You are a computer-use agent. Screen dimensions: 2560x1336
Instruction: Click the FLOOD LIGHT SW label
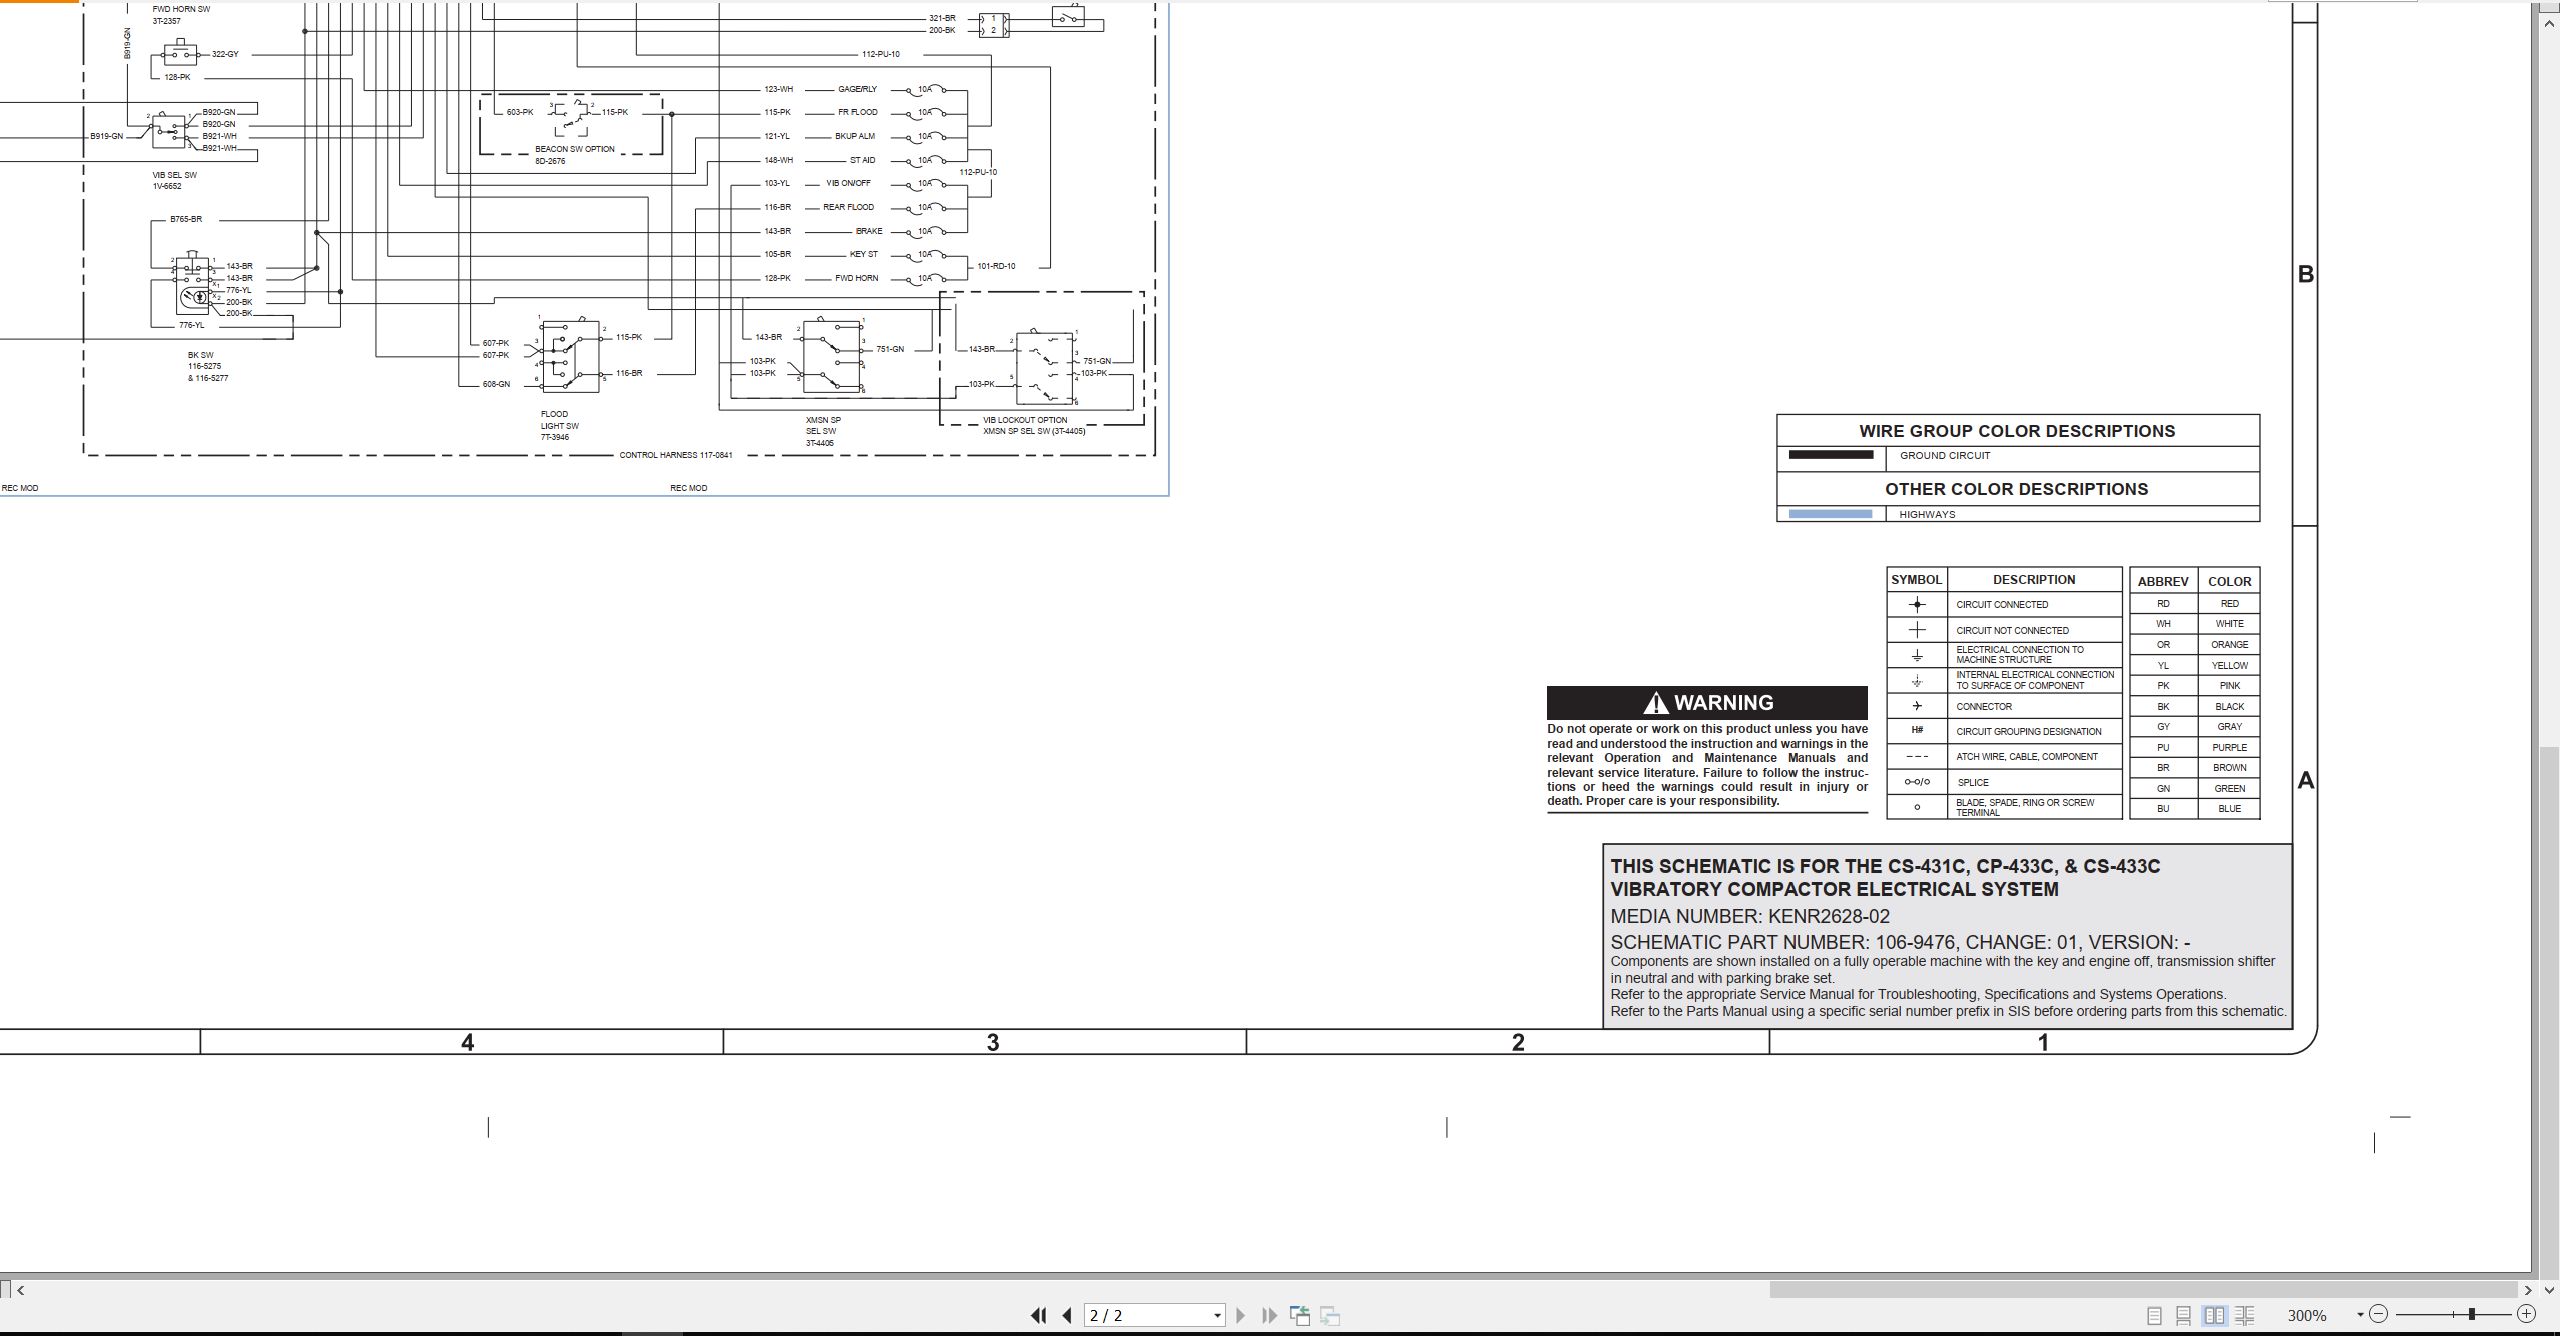(x=559, y=420)
